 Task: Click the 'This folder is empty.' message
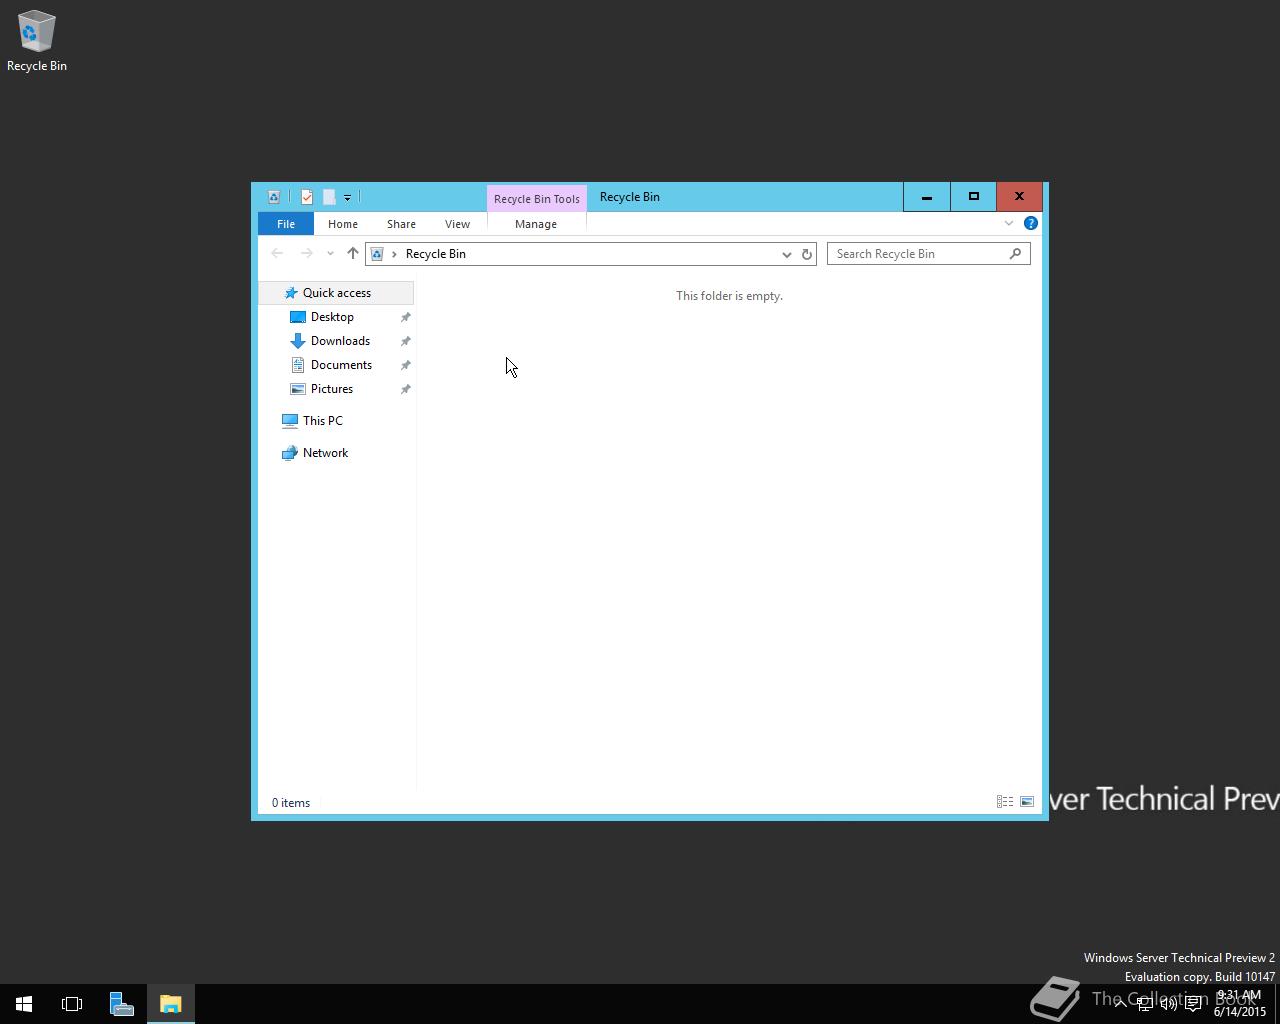coord(729,296)
